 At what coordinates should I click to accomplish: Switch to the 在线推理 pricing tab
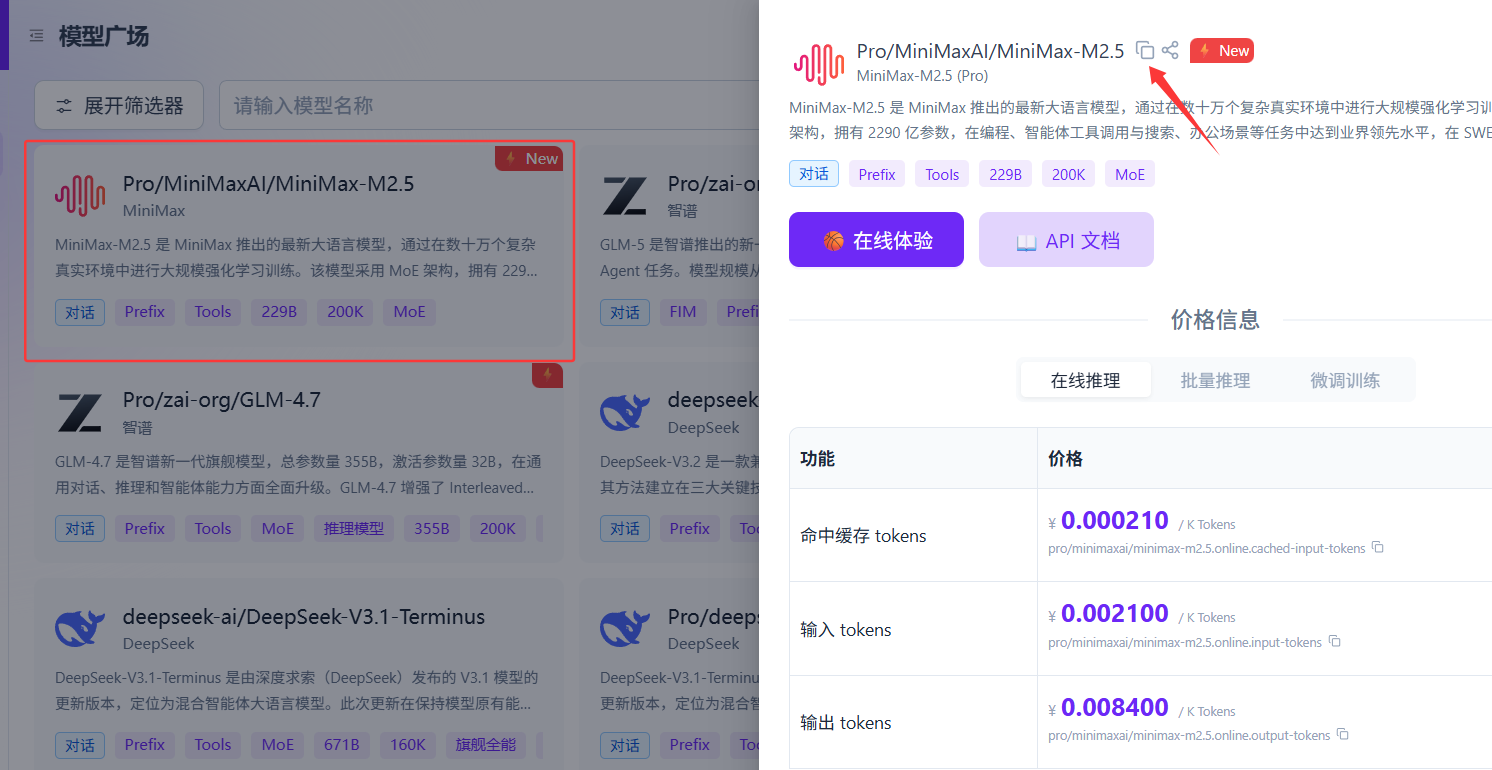[1085, 380]
